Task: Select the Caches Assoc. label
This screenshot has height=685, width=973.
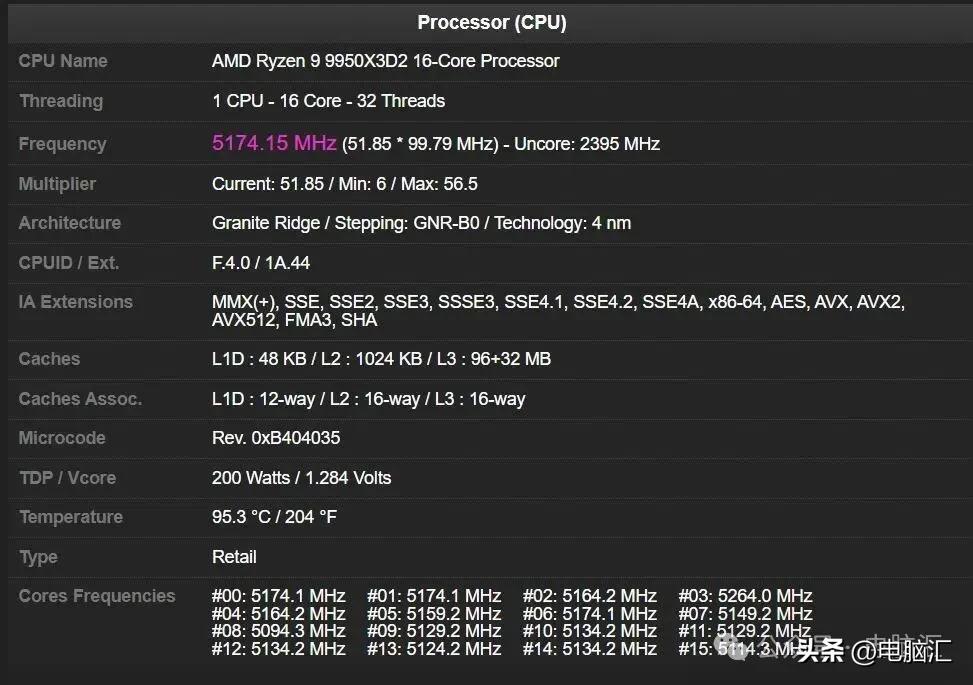Action: click(79, 398)
